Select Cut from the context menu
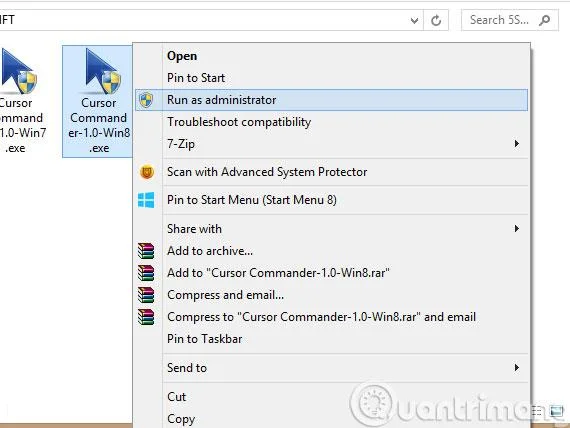 point(331,397)
